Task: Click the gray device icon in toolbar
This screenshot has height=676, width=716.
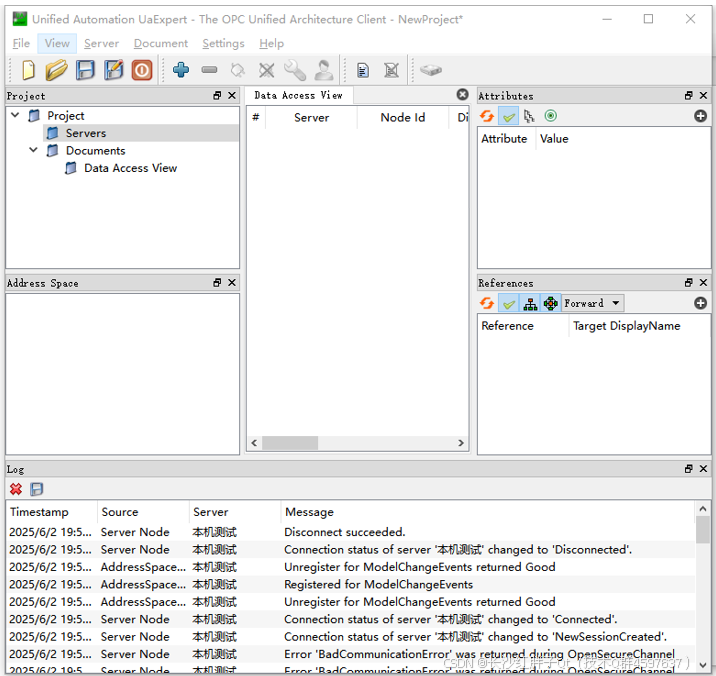Action: click(x=431, y=70)
